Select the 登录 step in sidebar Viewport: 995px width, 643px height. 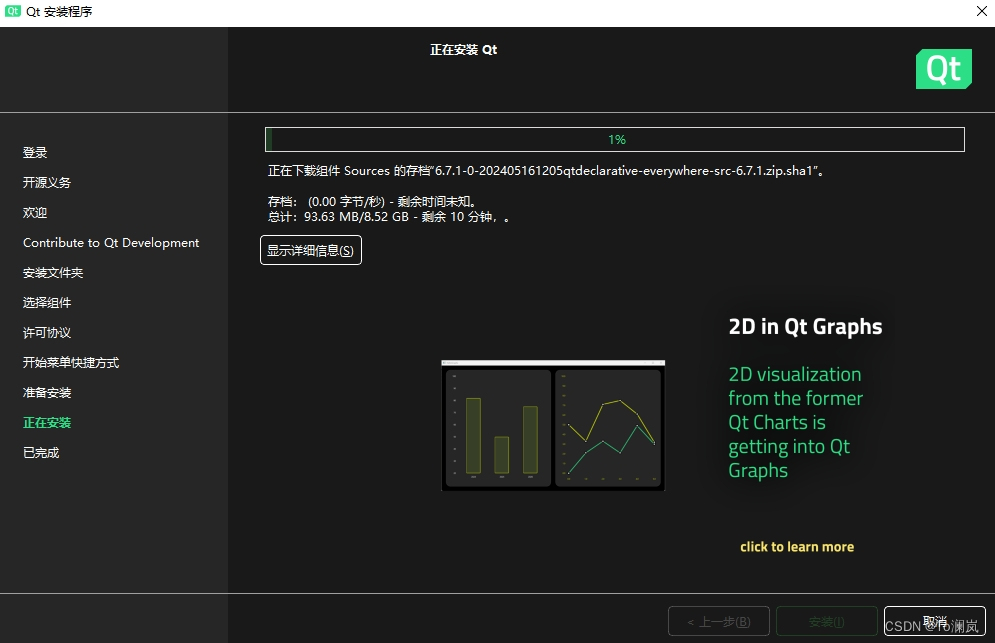pyautogui.click(x=35, y=152)
